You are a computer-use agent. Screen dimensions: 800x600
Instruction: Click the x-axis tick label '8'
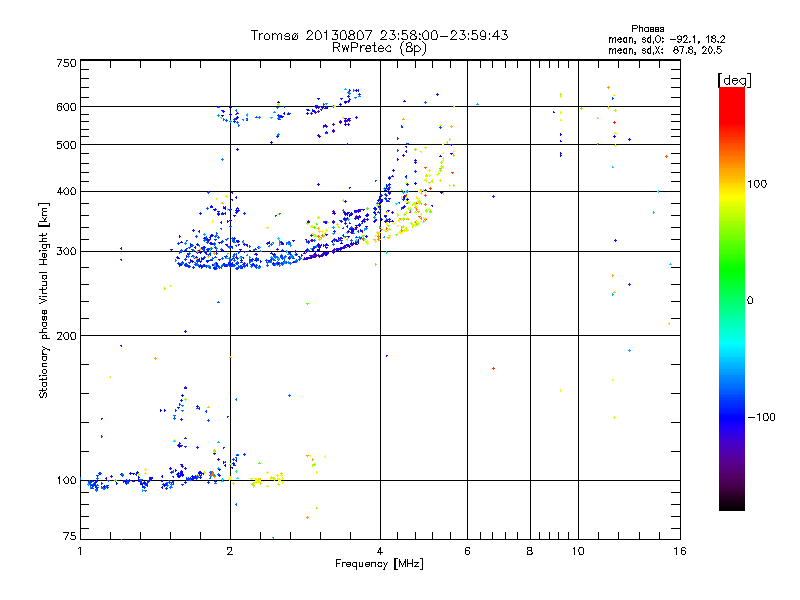tap(530, 551)
